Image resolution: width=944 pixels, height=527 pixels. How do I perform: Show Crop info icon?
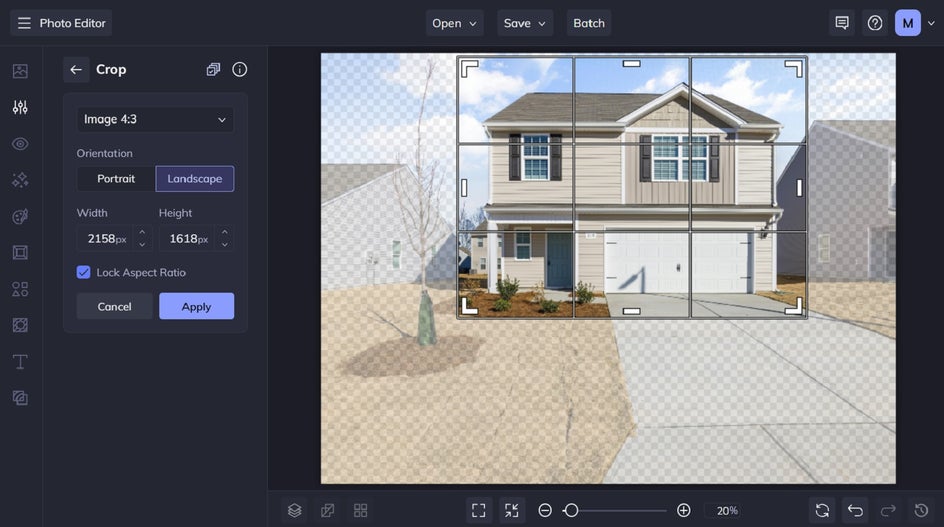pyautogui.click(x=240, y=69)
